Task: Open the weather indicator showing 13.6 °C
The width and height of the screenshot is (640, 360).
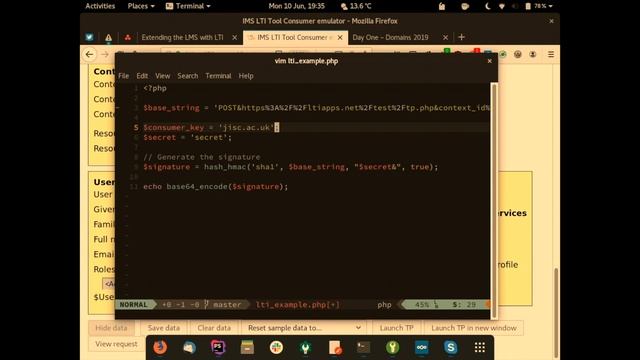Action: pos(356,6)
